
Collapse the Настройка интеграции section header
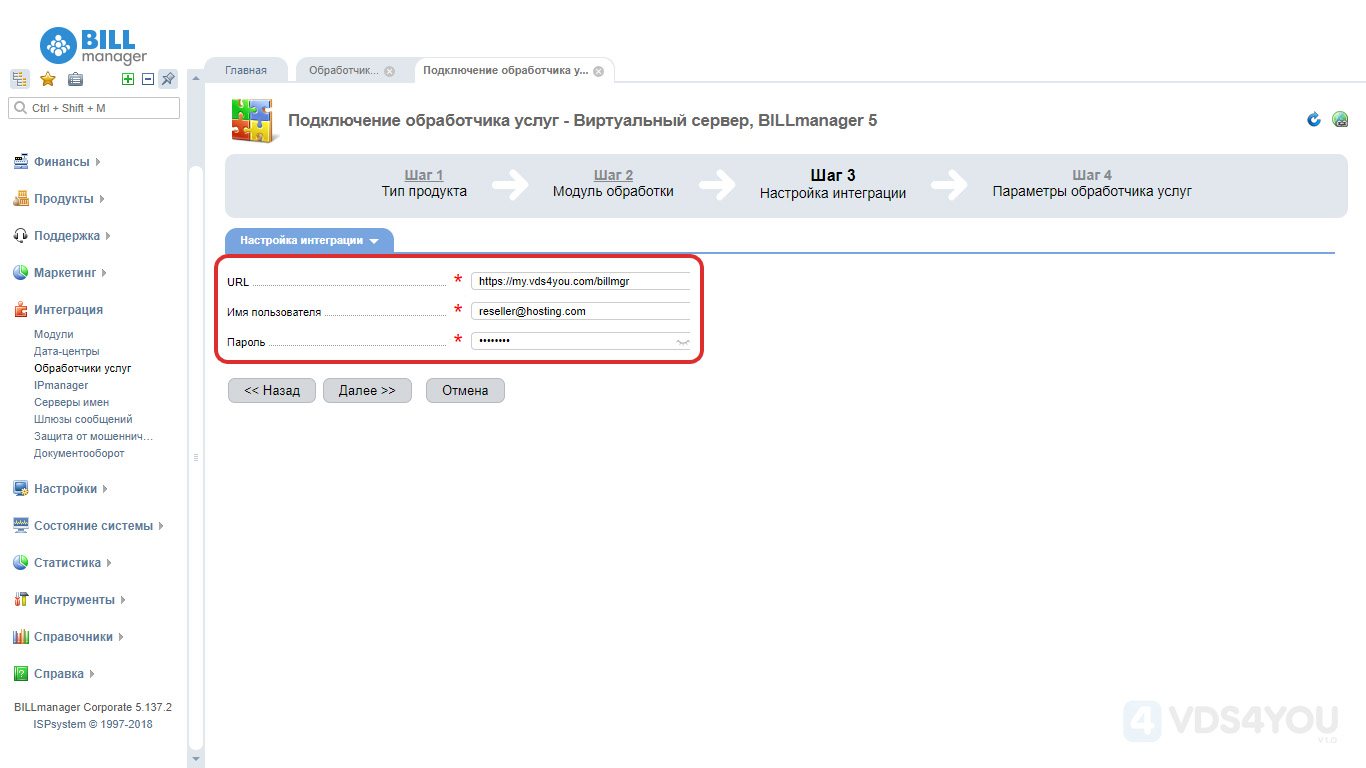tap(309, 241)
